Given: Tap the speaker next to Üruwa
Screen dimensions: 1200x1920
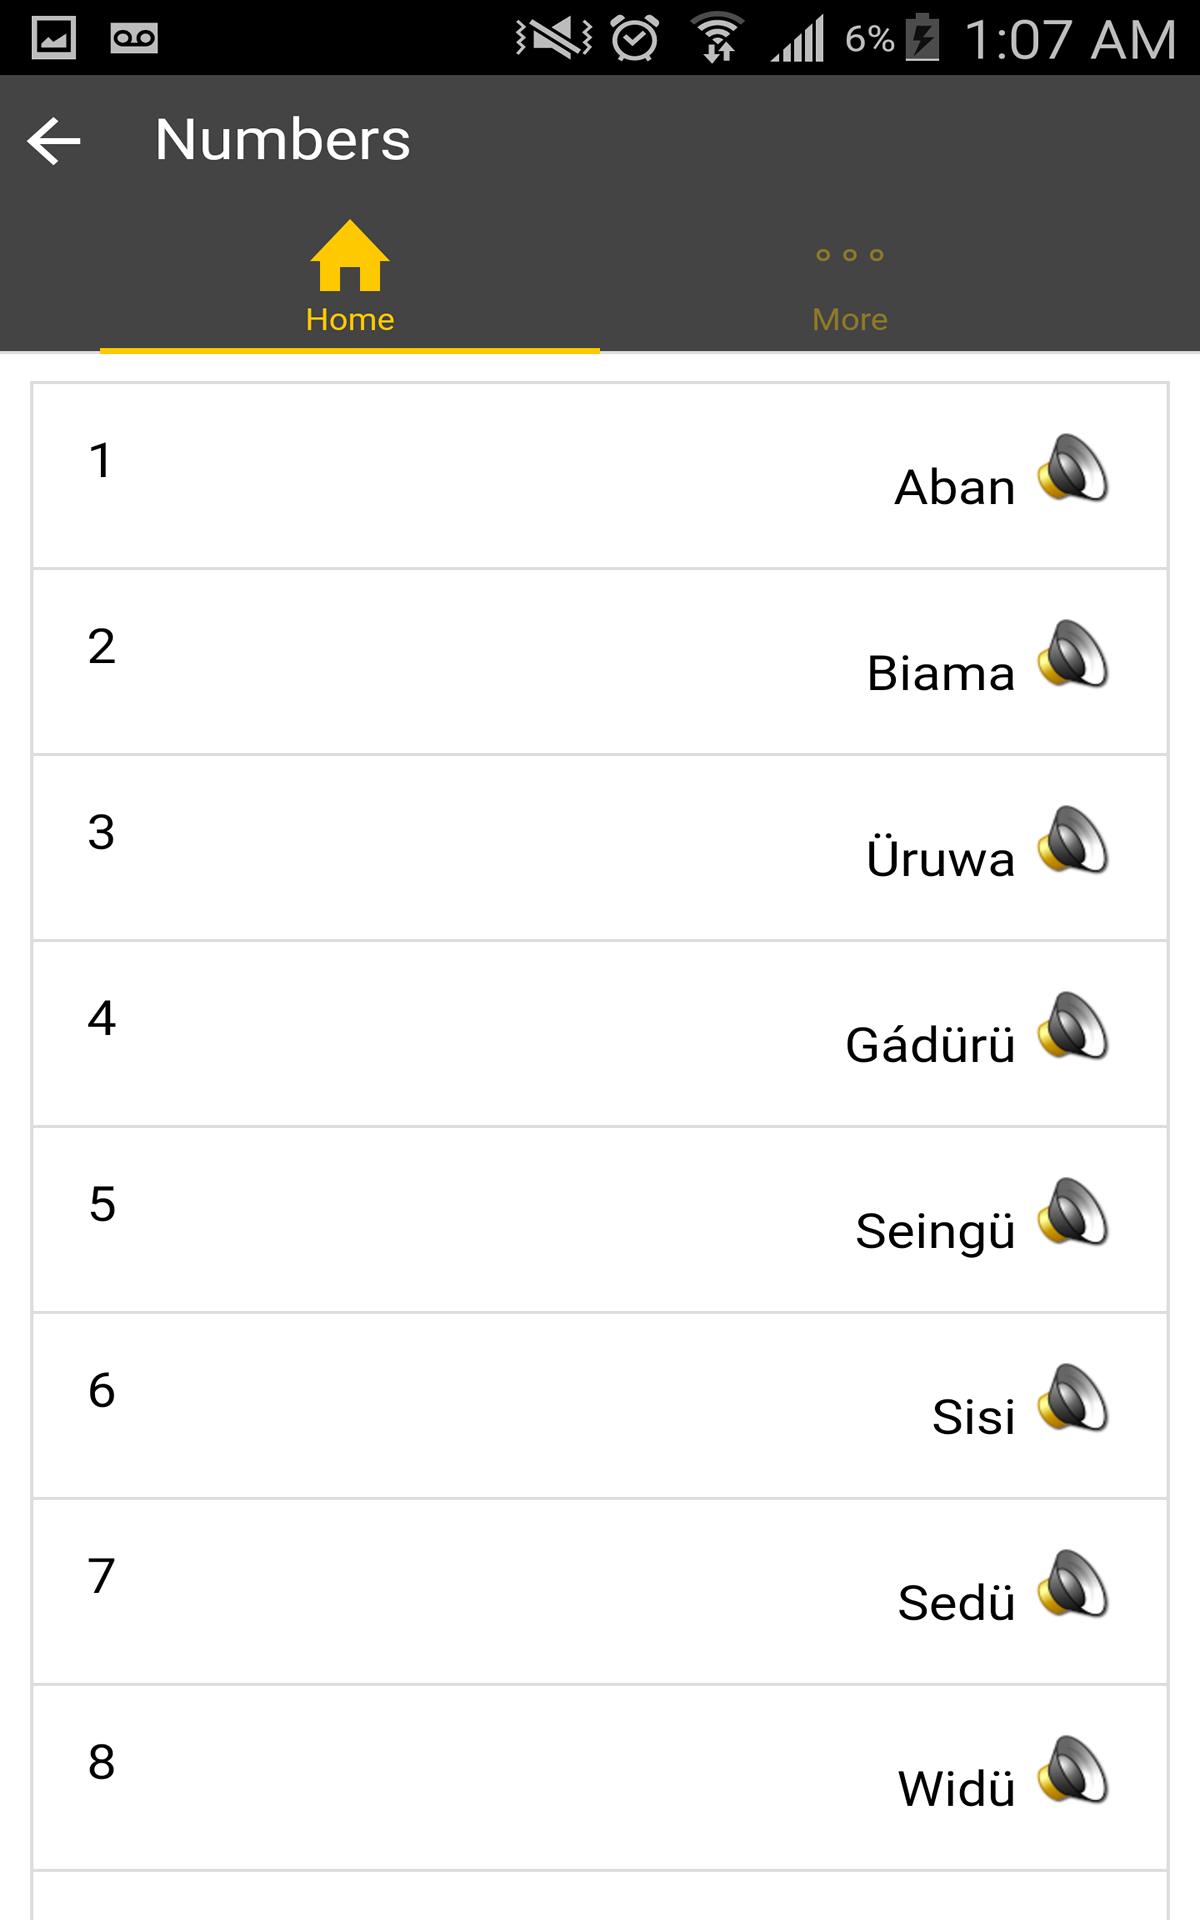Looking at the screenshot, I should click(1072, 840).
